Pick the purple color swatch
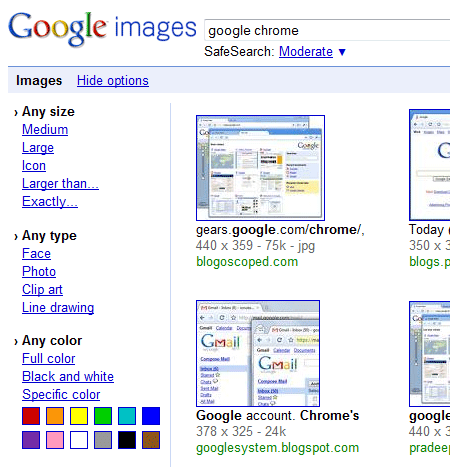 pyautogui.click(x=31, y=440)
